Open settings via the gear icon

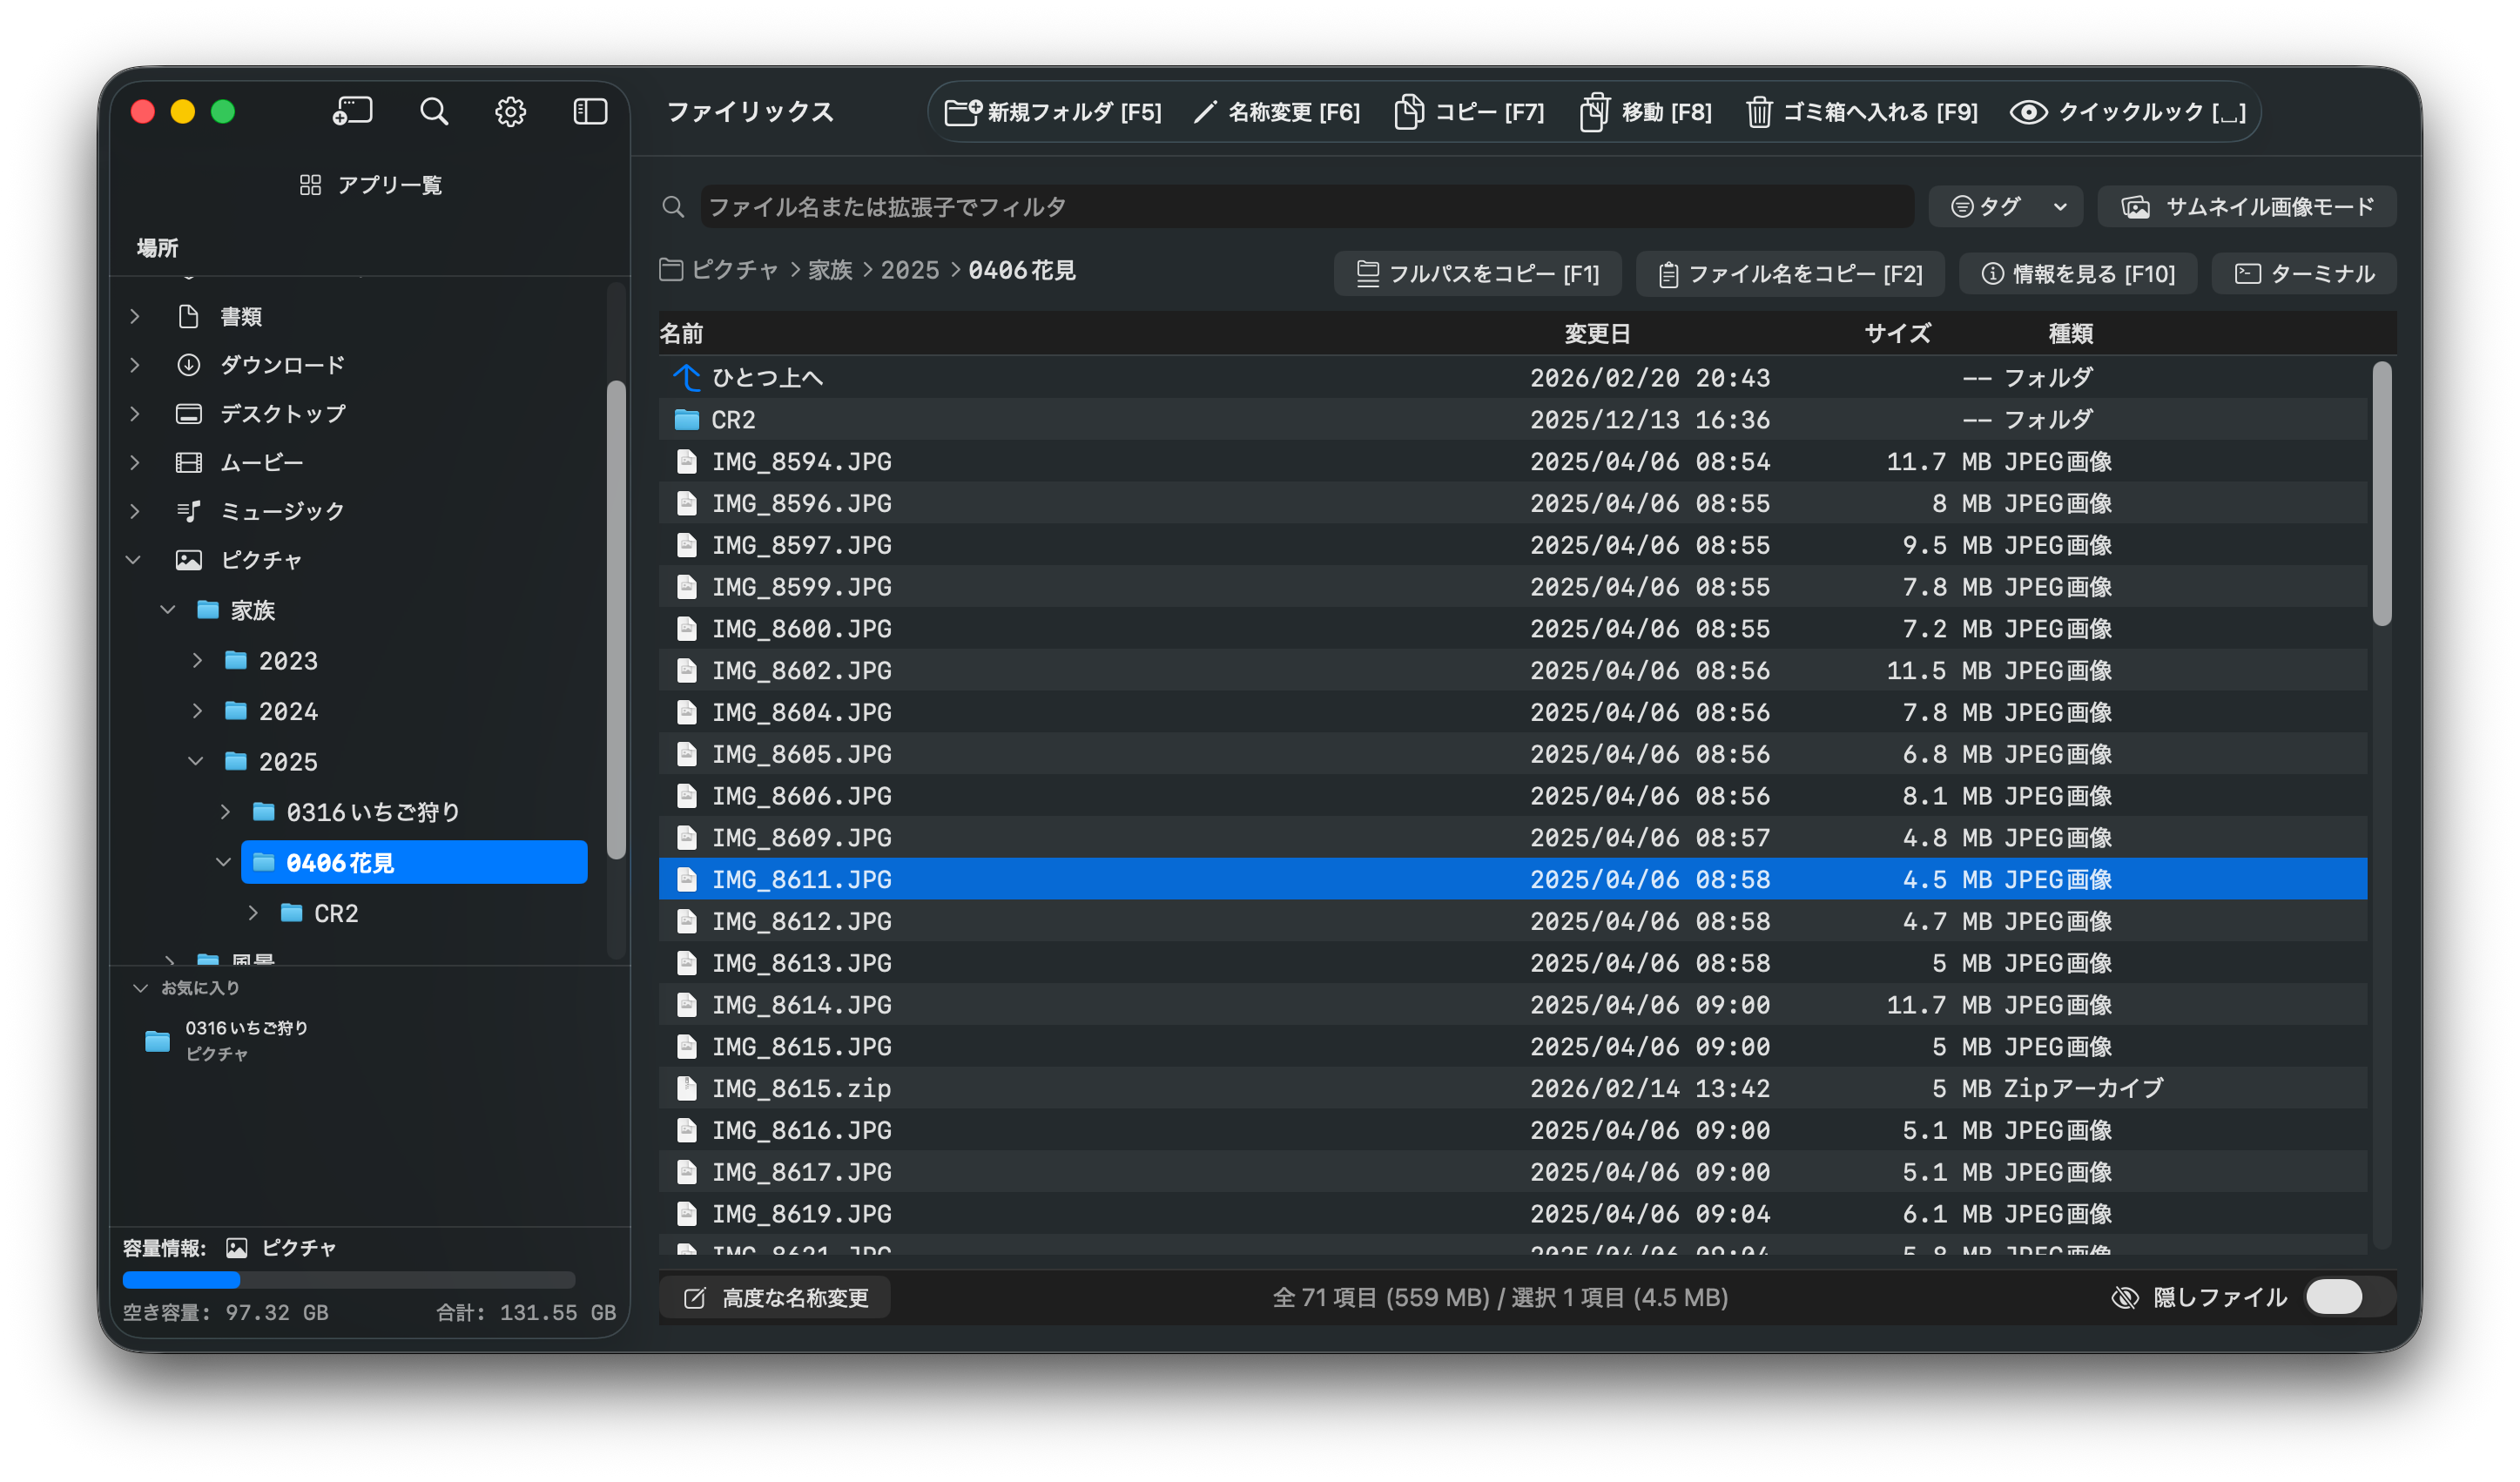[x=510, y=111]
